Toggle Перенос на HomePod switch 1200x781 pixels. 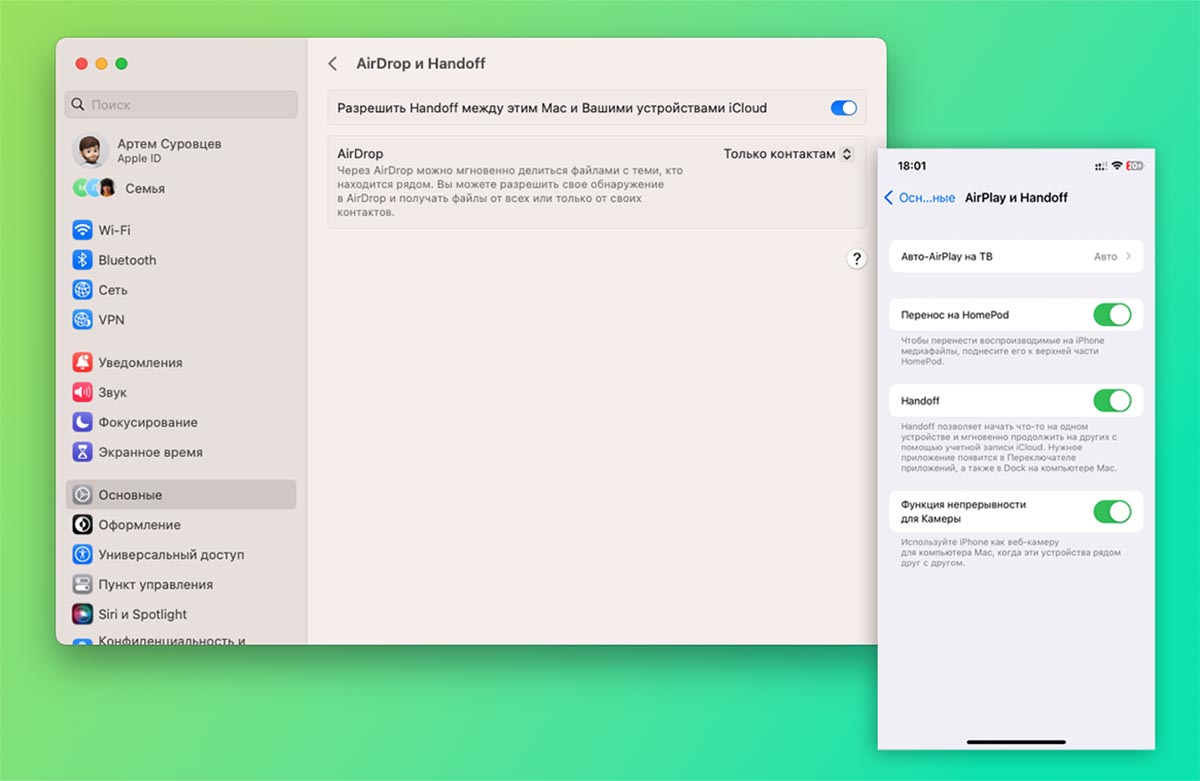1112,315
